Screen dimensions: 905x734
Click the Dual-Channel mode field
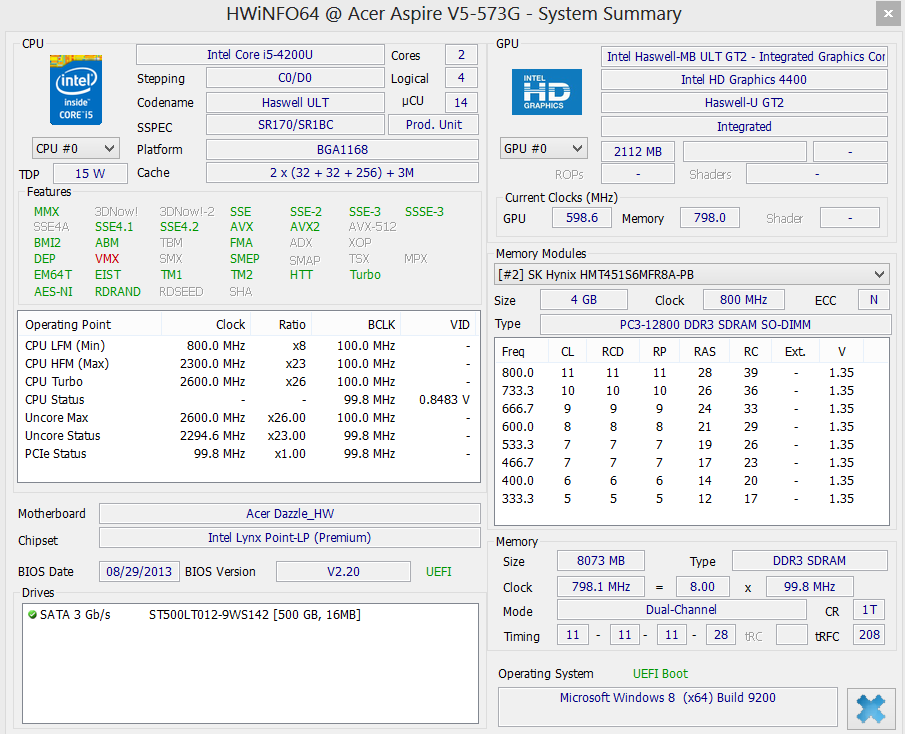[682, 610]
